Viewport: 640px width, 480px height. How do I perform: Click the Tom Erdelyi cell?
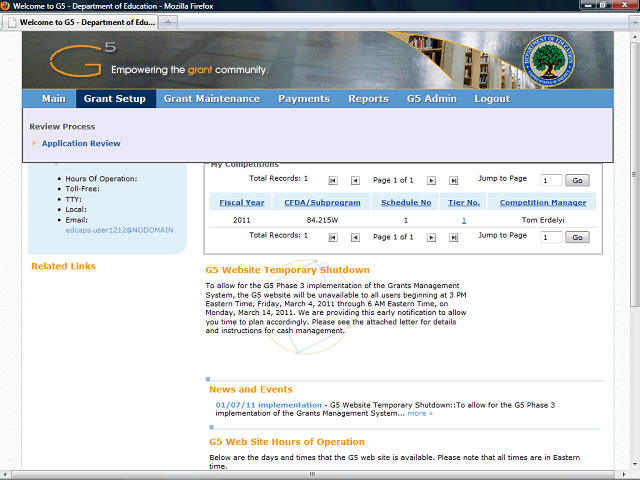tap(543, 220)
